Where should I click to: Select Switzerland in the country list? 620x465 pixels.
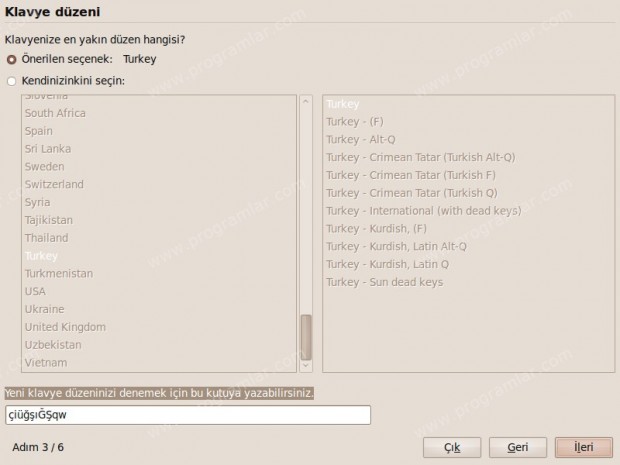click(x=54, y=184)
